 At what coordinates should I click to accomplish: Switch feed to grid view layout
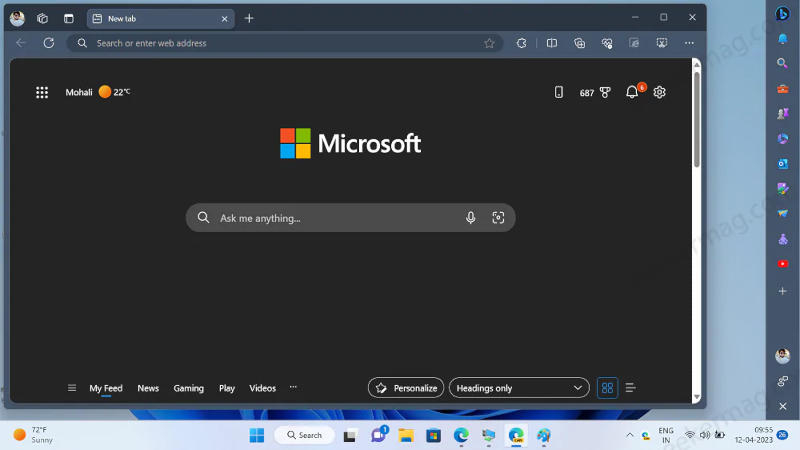[x=607, y=388]
